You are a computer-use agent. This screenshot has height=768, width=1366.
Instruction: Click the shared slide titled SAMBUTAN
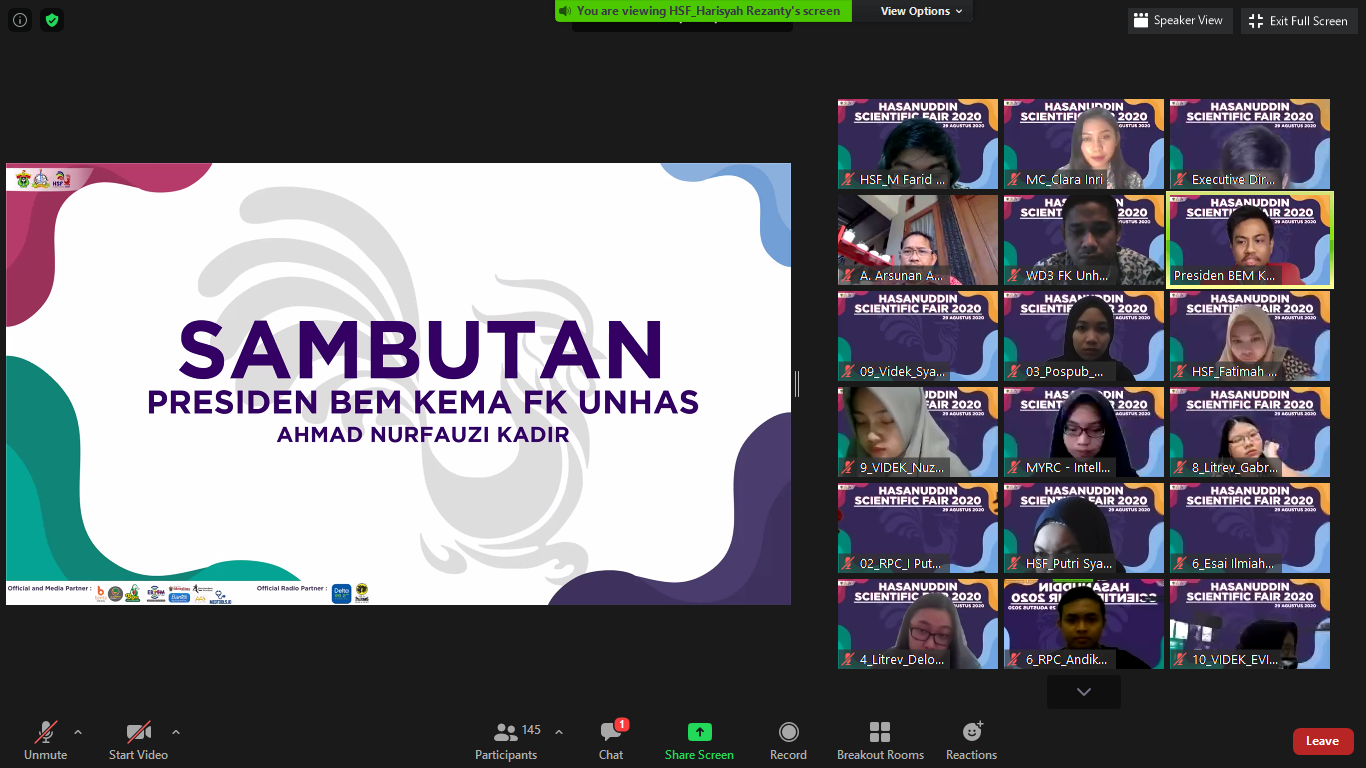click(x=398, y=384)
